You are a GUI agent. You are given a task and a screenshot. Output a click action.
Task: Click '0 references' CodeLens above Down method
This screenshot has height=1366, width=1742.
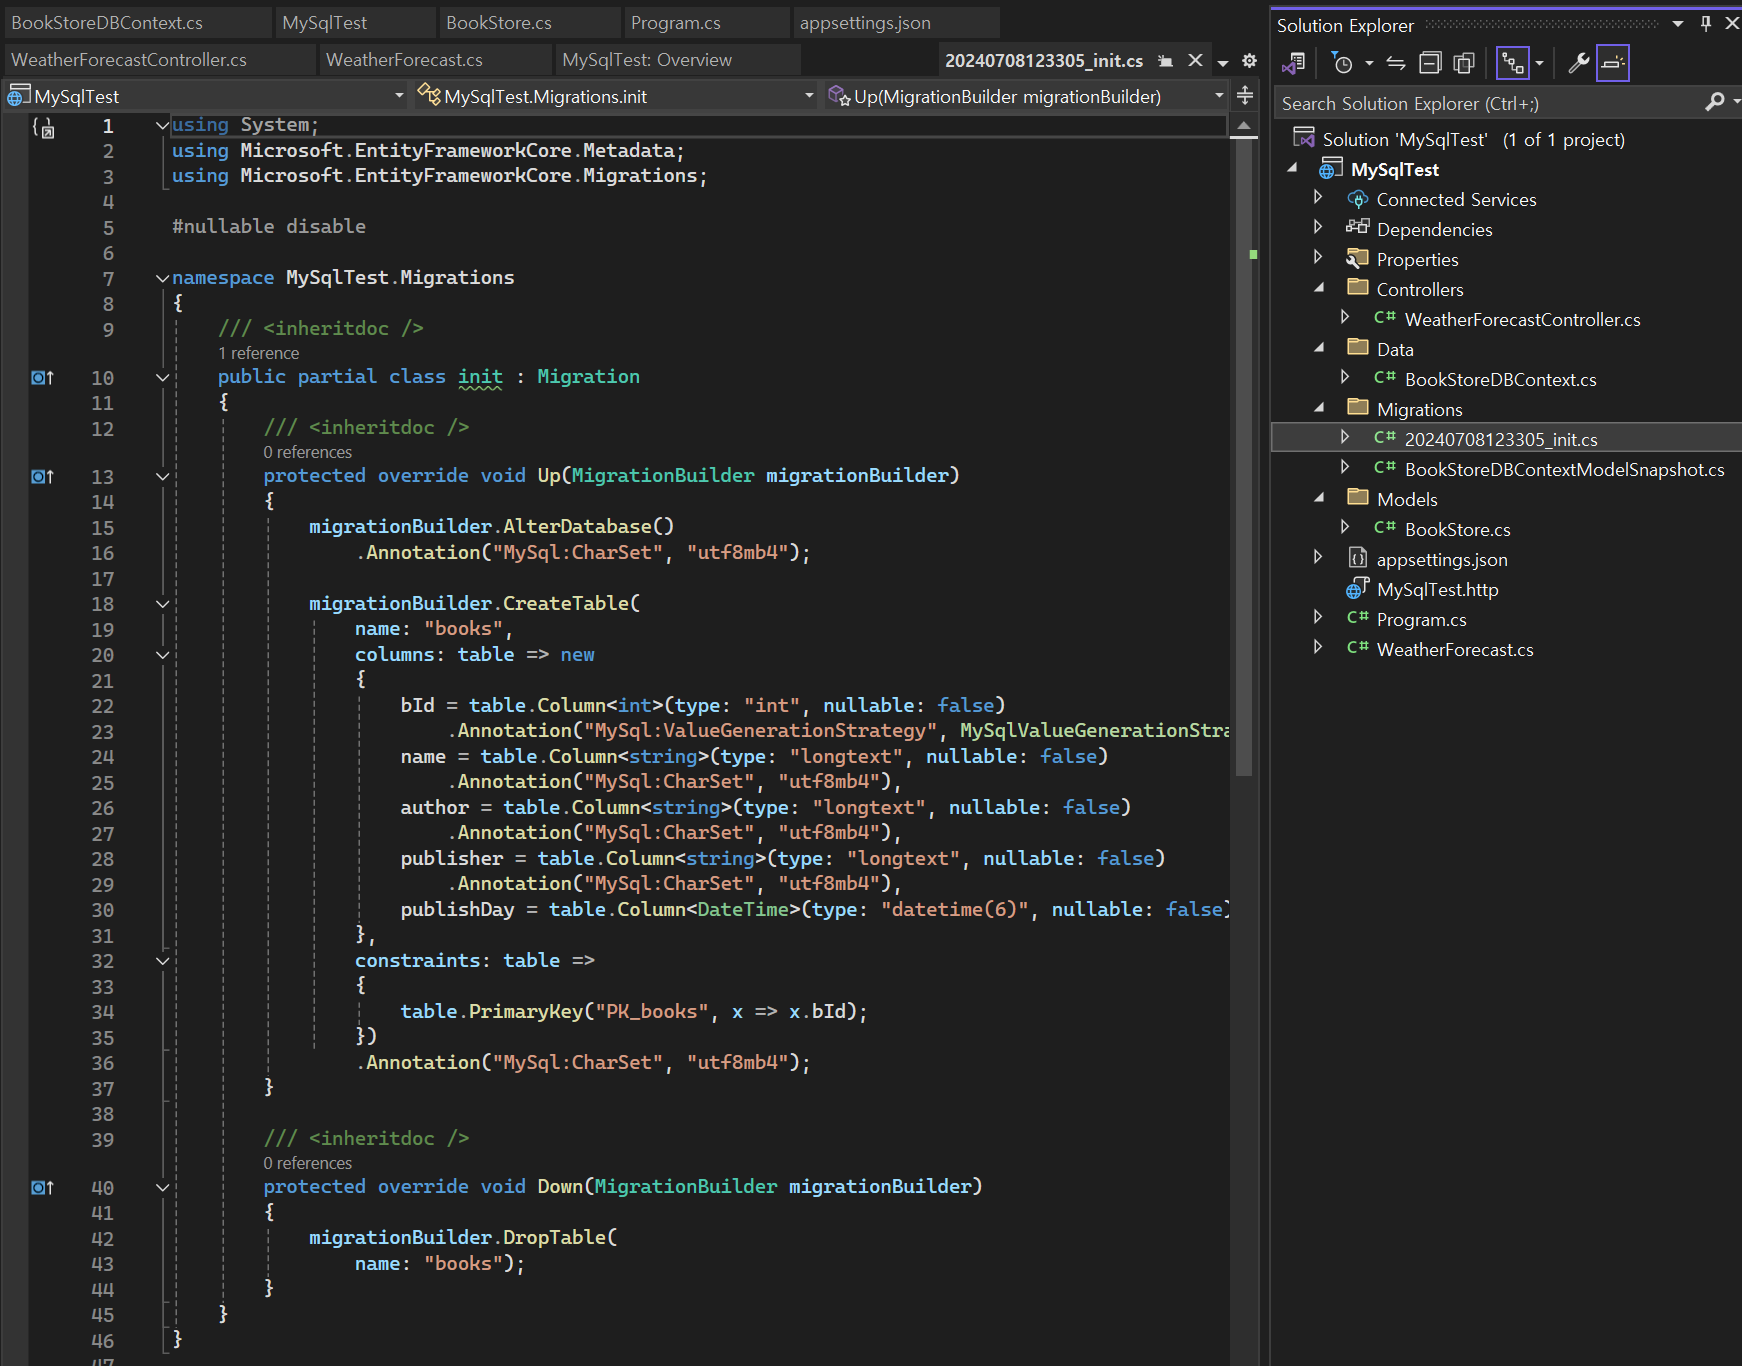tap(308, 1163)
